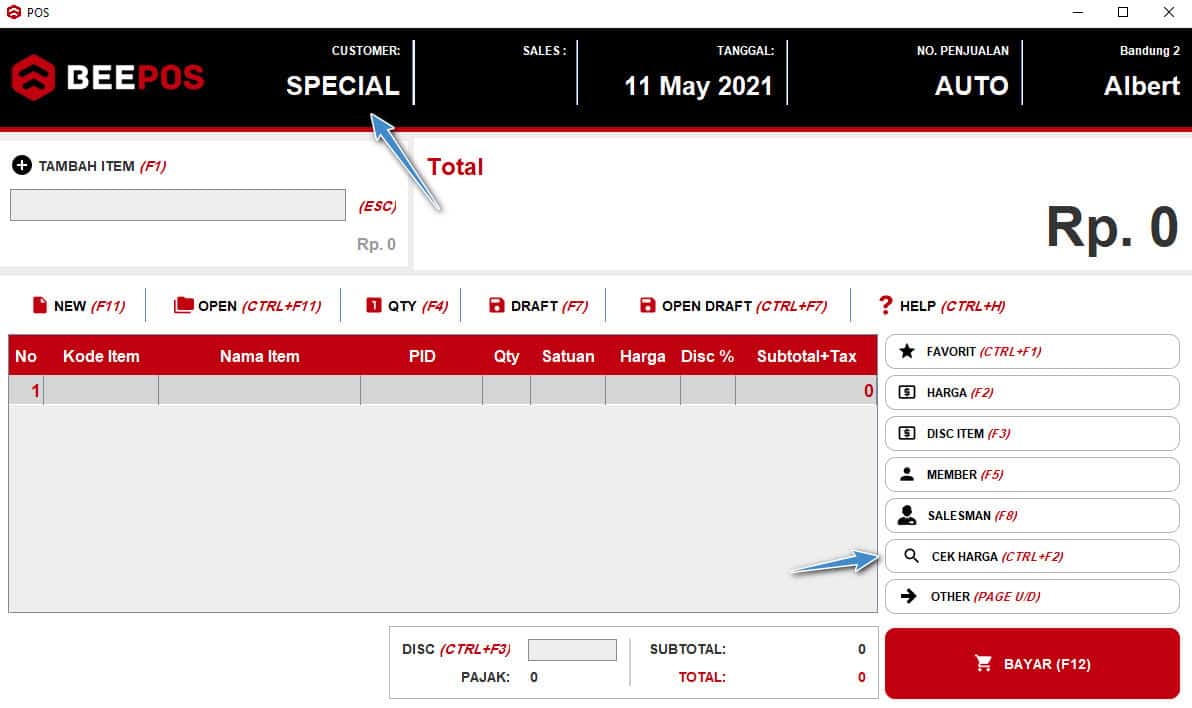Click the Other arrow icon
This screenshot has width=1192, height=708.
908,596
